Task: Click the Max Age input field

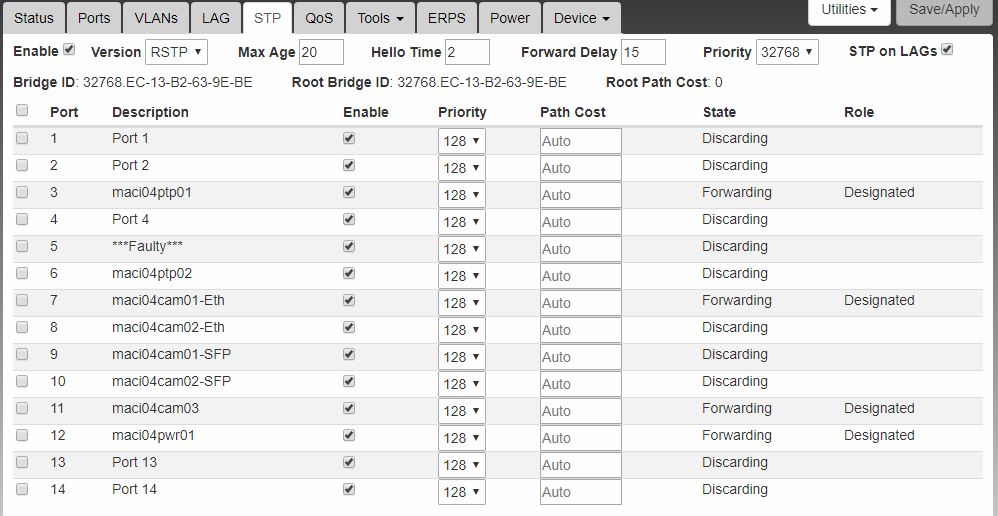Action: tap(321, 52)
